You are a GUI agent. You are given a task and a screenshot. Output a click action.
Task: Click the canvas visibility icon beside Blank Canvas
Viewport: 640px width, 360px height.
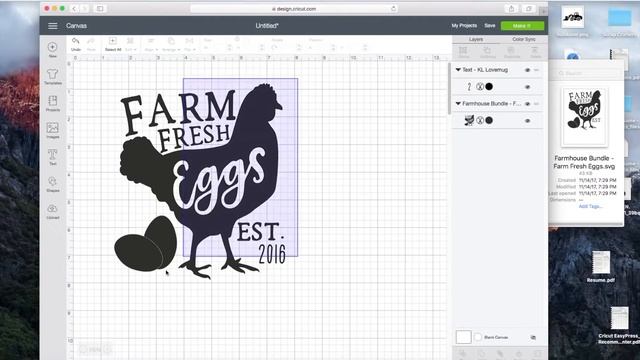point(533,338)
